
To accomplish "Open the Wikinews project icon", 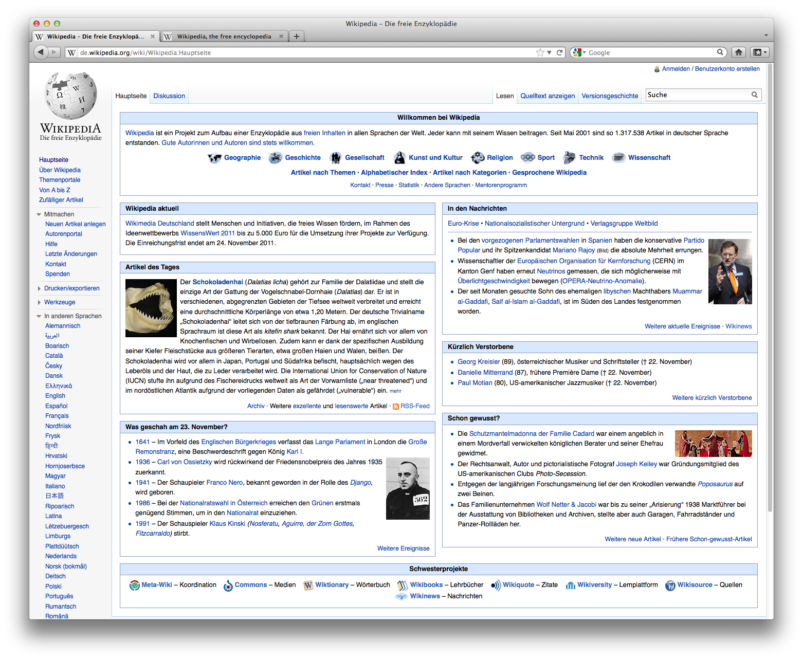I will [402, 597].
